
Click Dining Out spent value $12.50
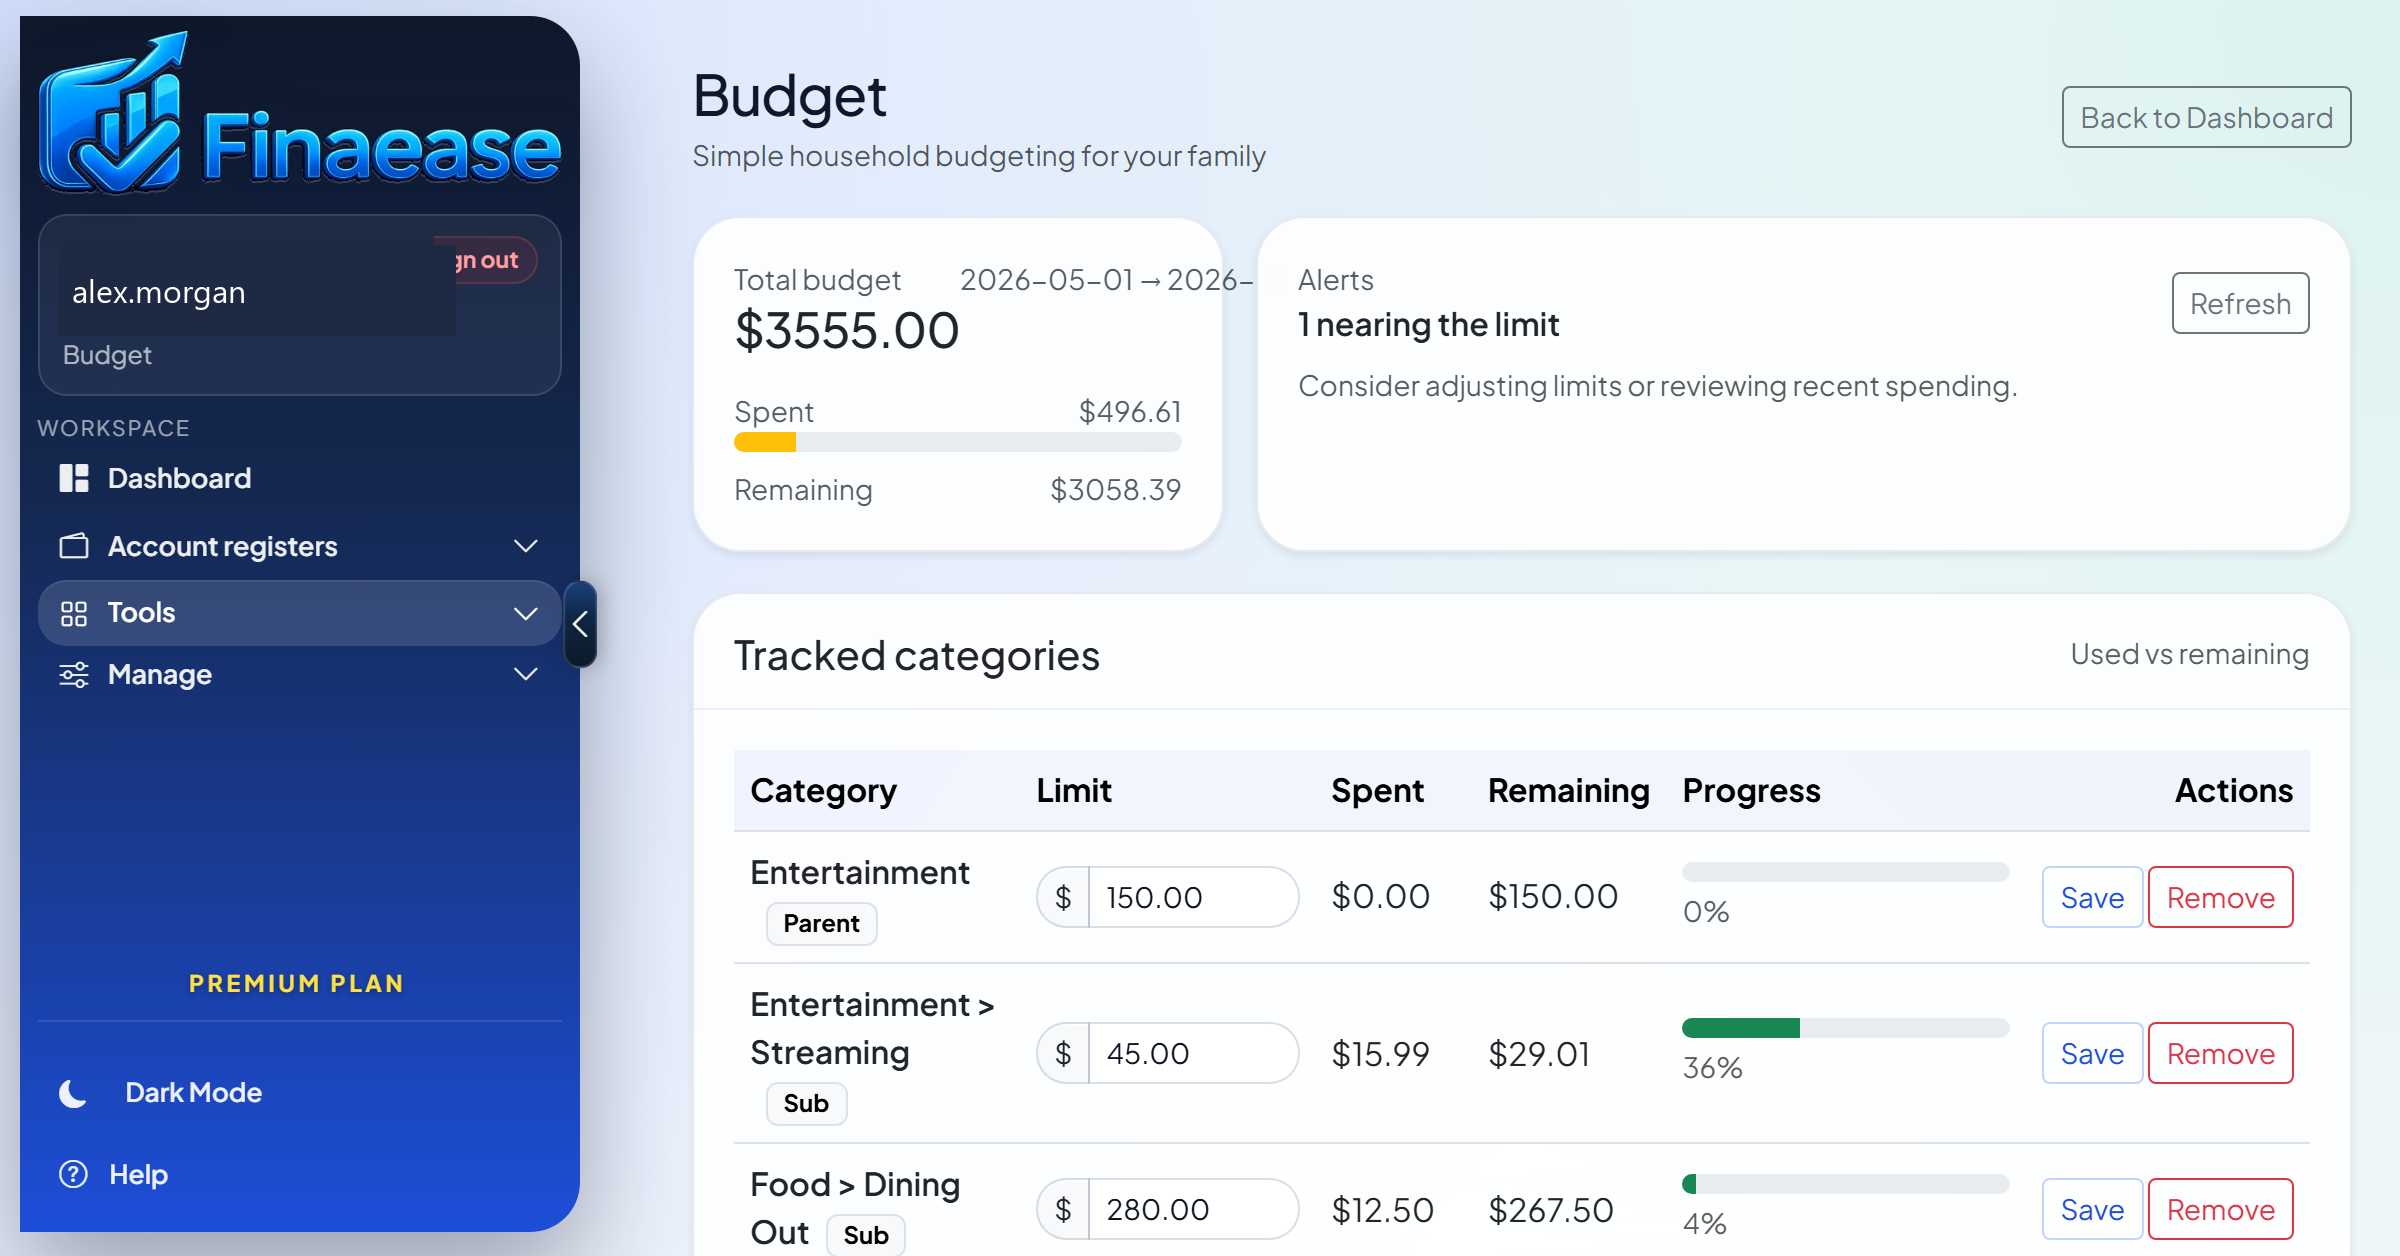tap(1382, 1210)
